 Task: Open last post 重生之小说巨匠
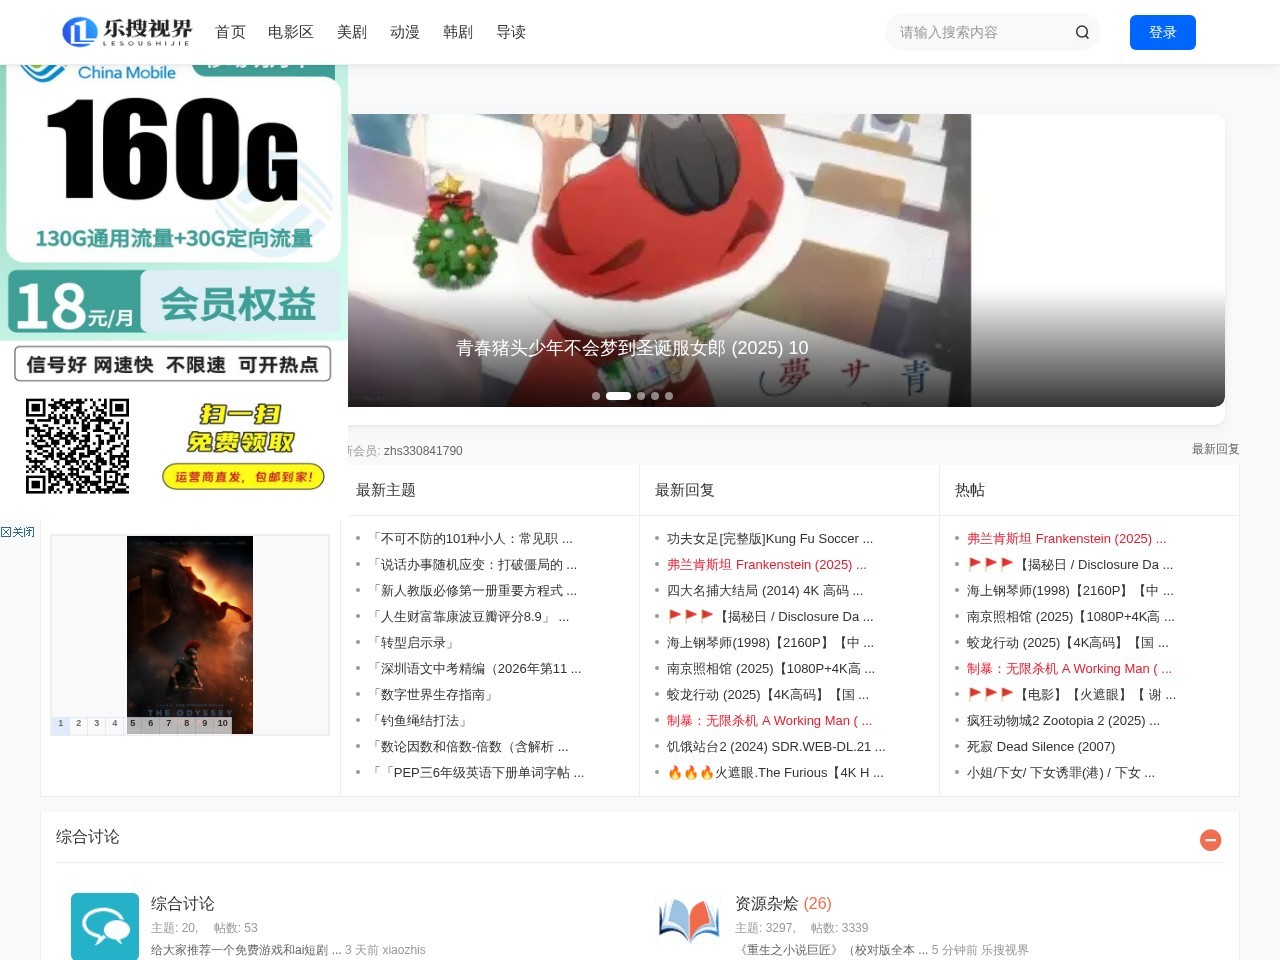click(x=831, y=950)
